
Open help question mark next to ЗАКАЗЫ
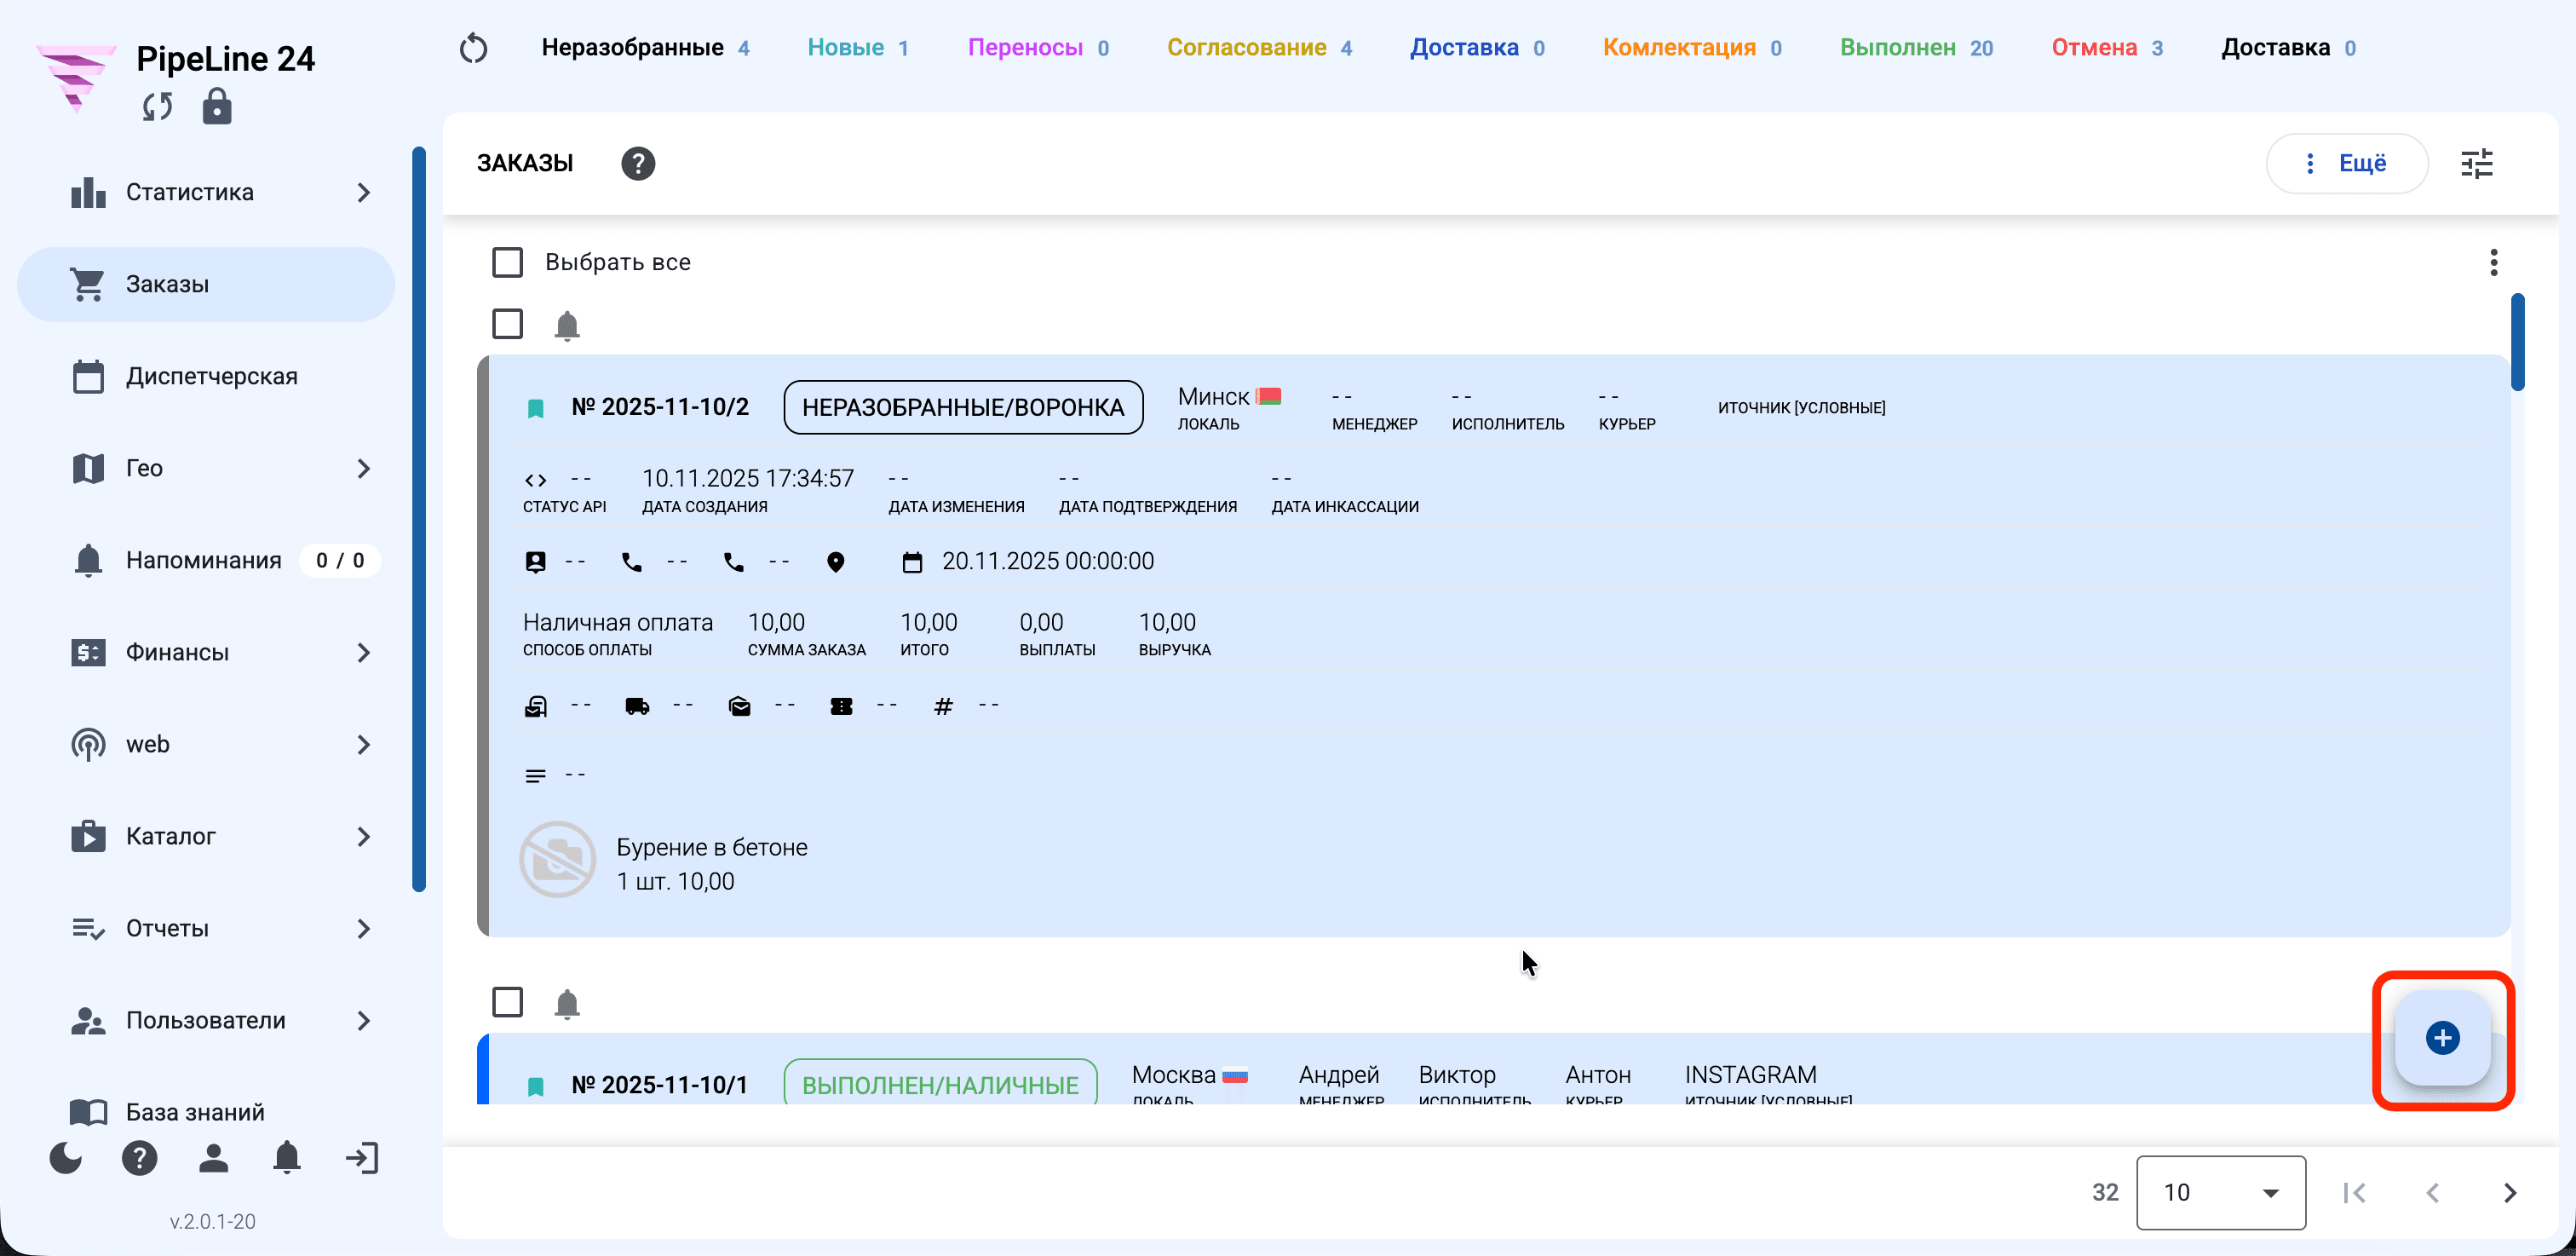[x=638, y=163]
